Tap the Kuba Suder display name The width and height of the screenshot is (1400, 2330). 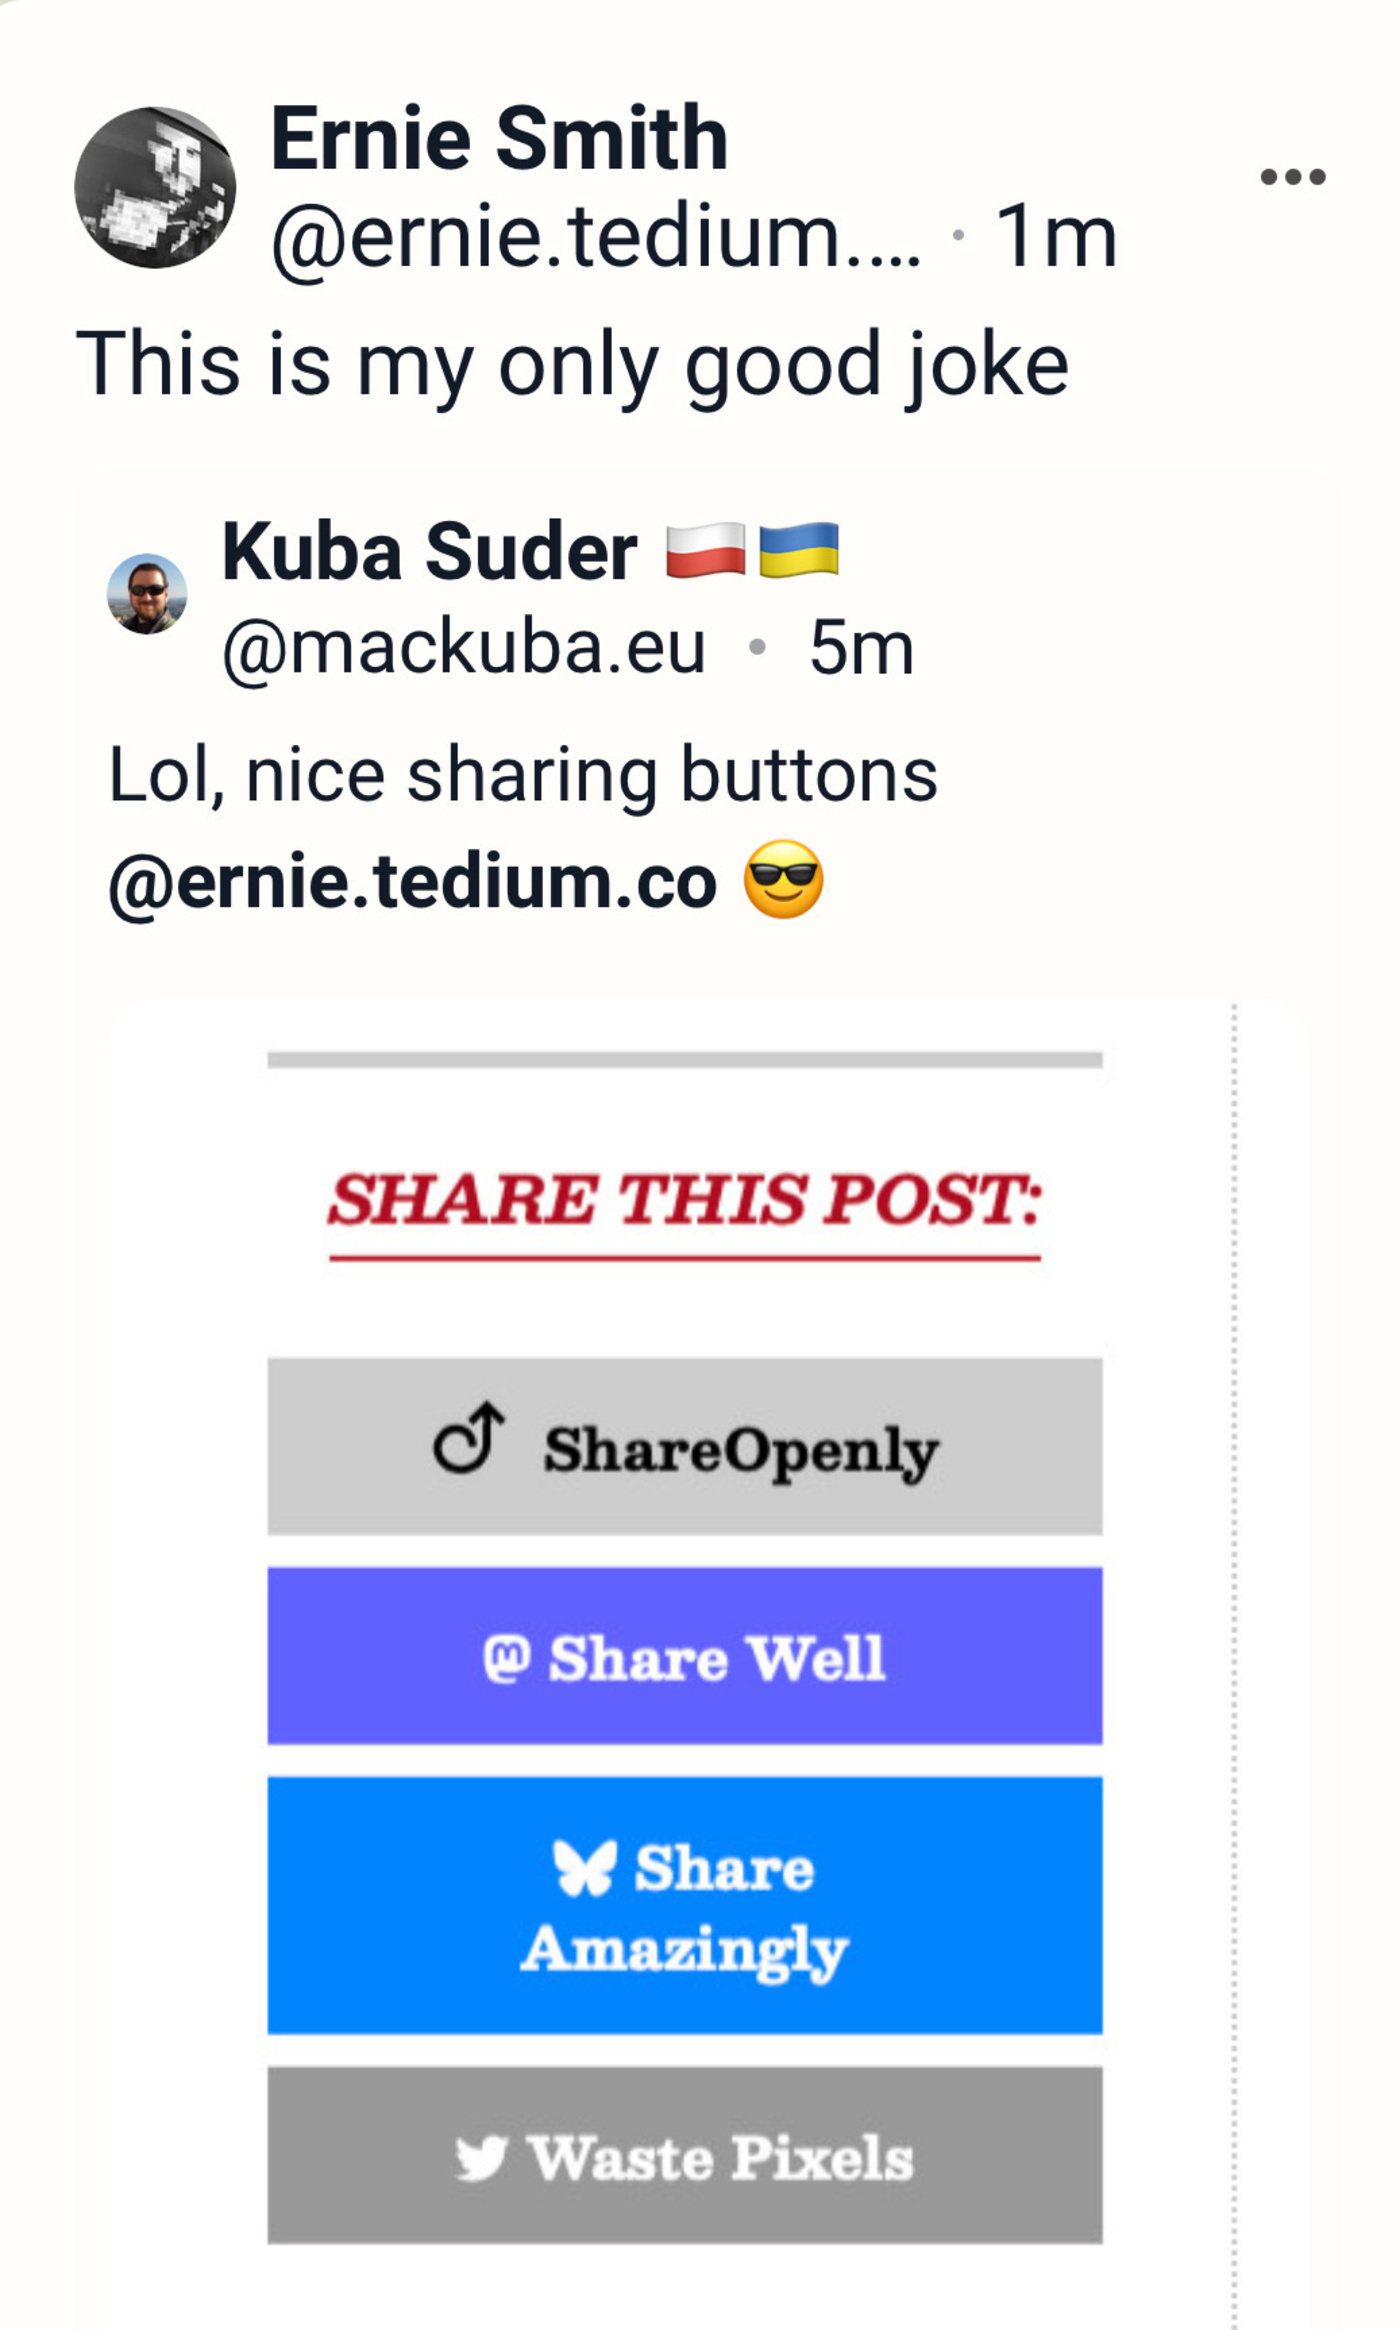pyautogui.click(x=429, y=551)
